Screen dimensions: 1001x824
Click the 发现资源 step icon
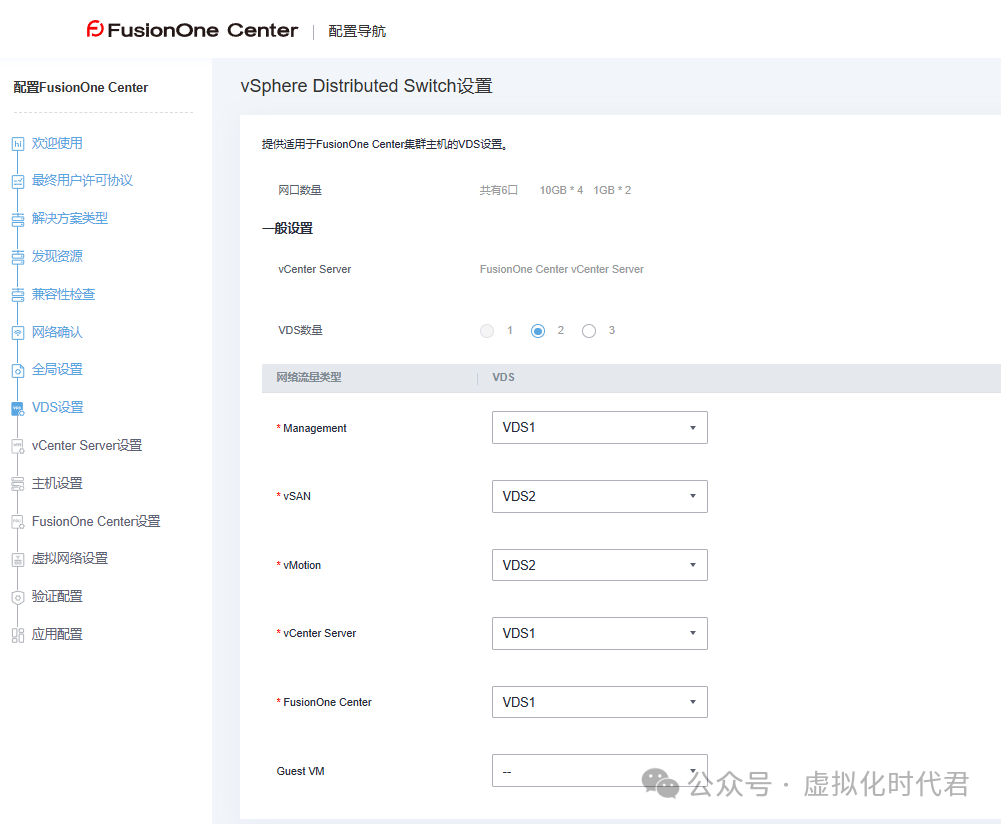click(18, 257)
